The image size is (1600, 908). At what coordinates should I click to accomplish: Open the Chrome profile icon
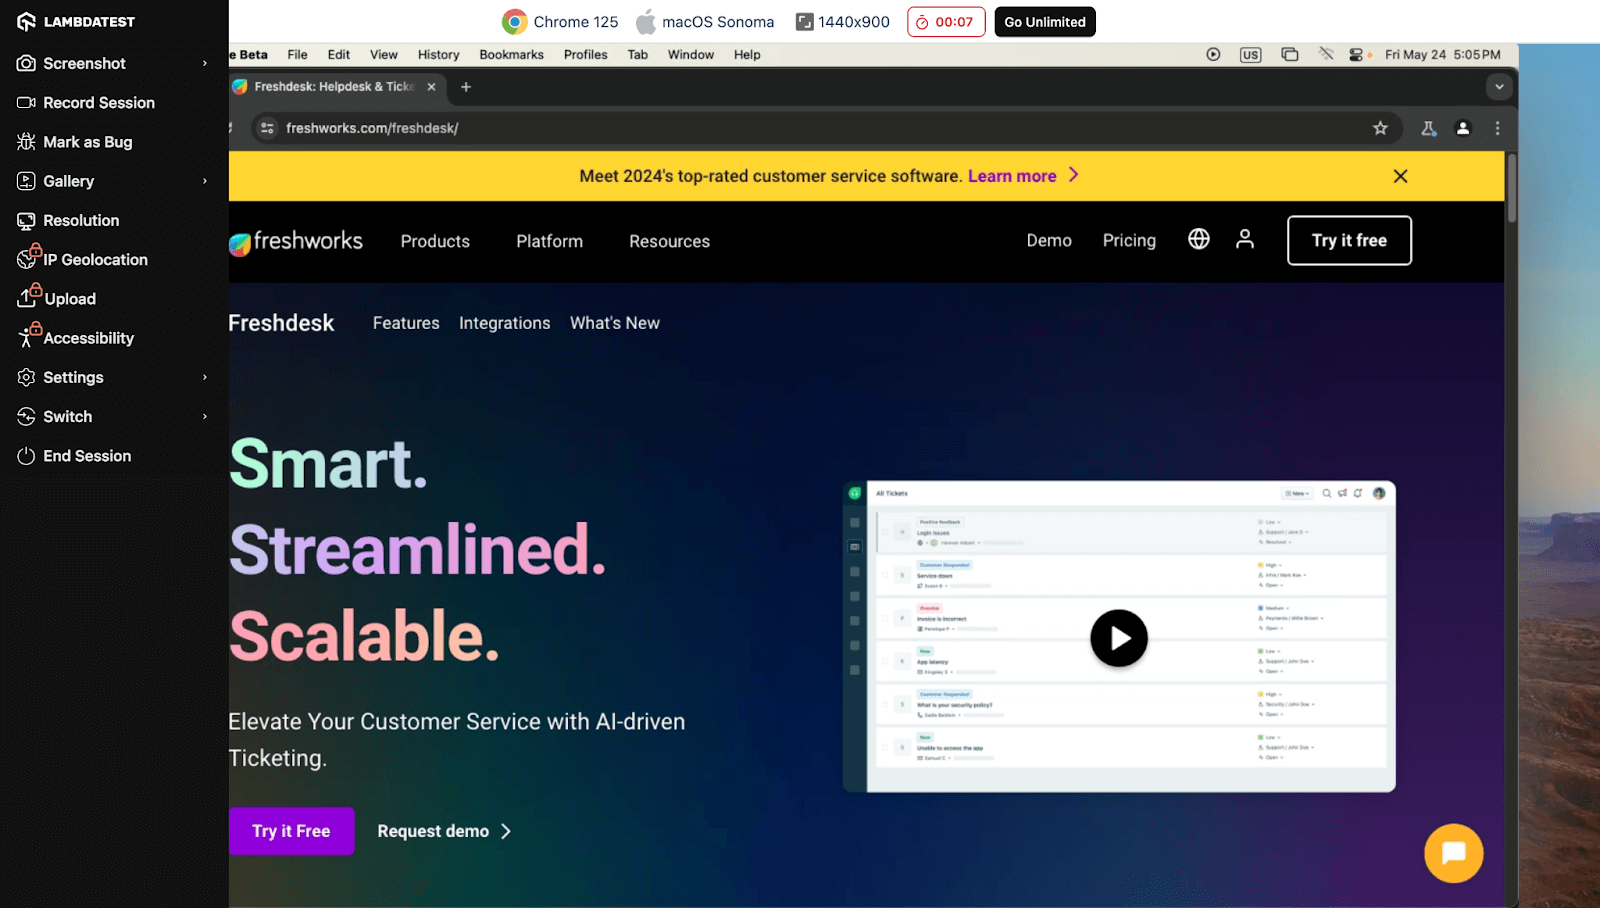1463,128
